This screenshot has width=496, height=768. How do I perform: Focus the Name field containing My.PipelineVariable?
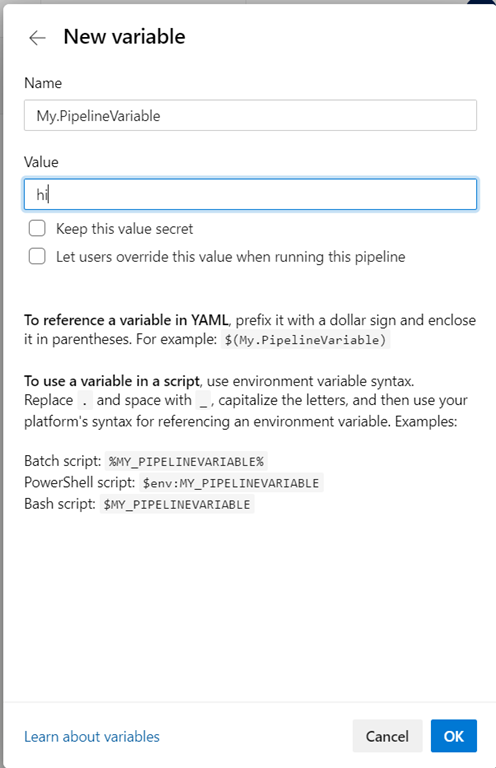click(x=250, y=116)
